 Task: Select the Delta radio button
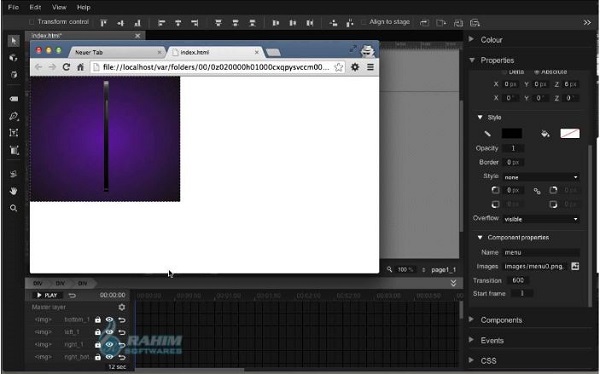pyautogui.click(x=504, y=72)
